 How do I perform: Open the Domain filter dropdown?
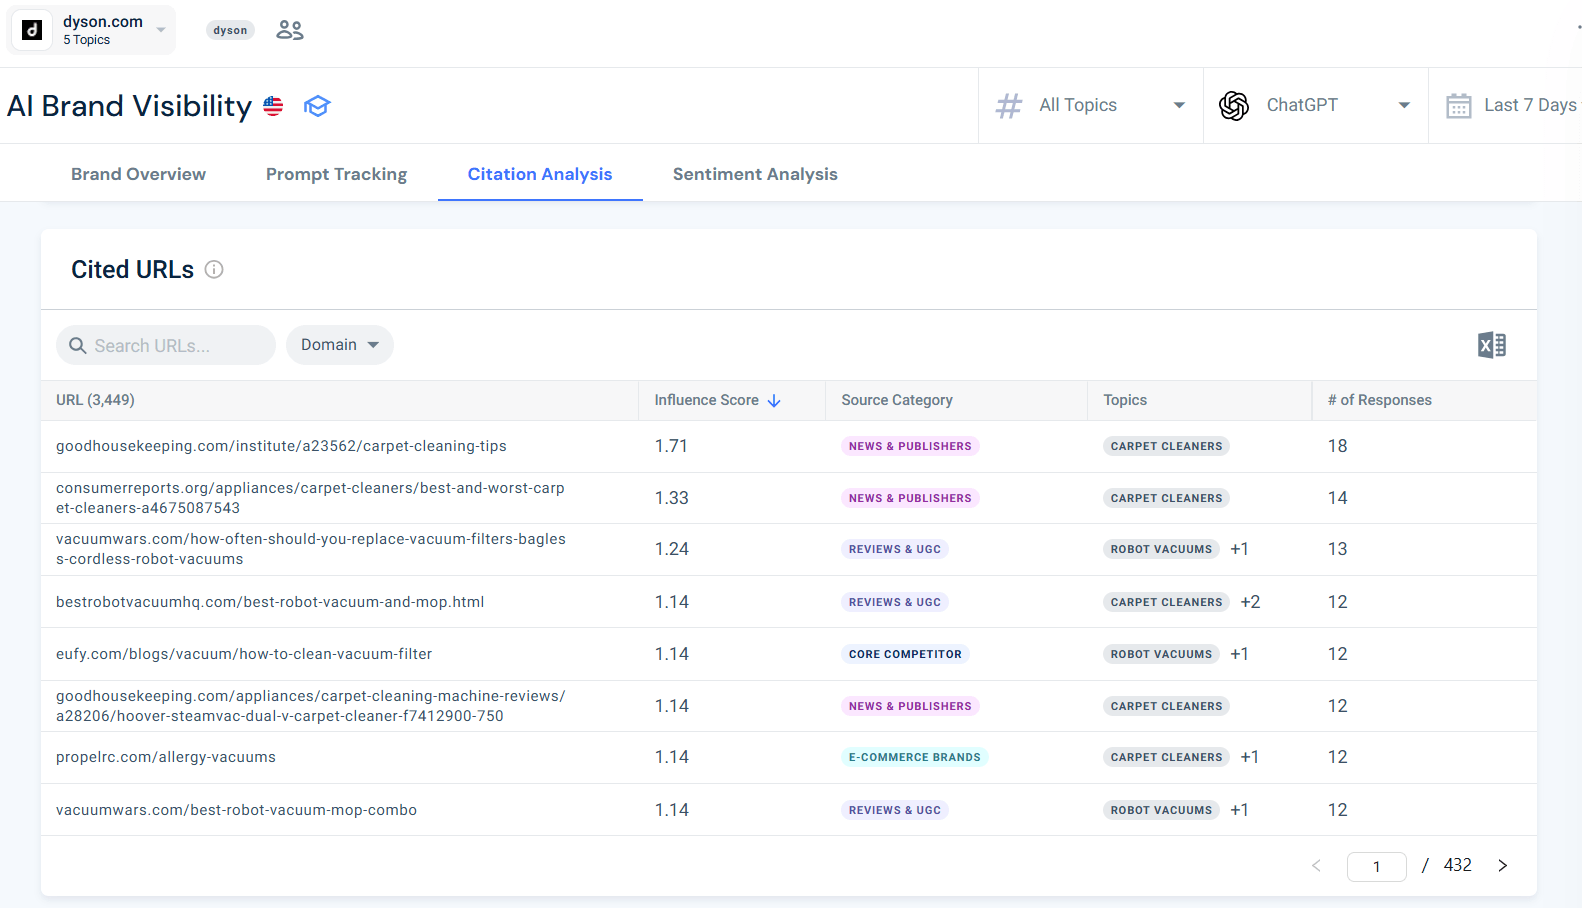click(340, 345)
